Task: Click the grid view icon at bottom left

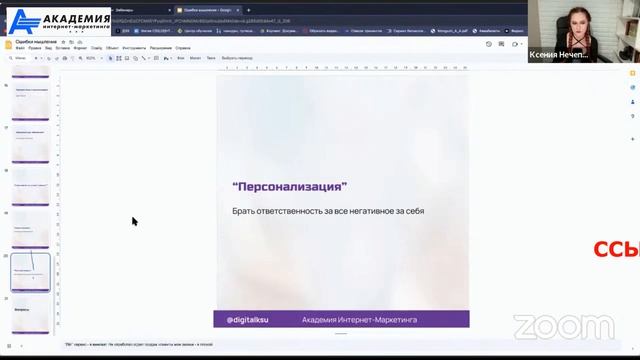Action: click(x=9, y=346)
